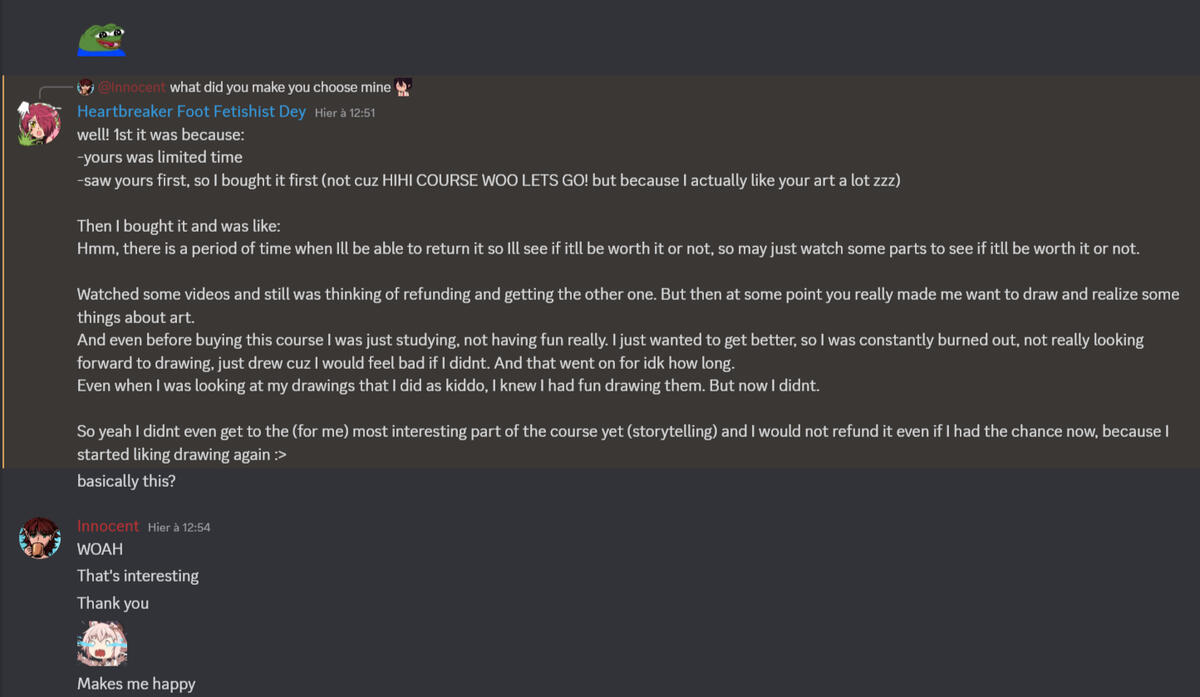The height and width of the screenshot is (697, 1200).
Task: Click the line "-yours was limited time"
Action: pyautogui.click(x=160, y=157)
